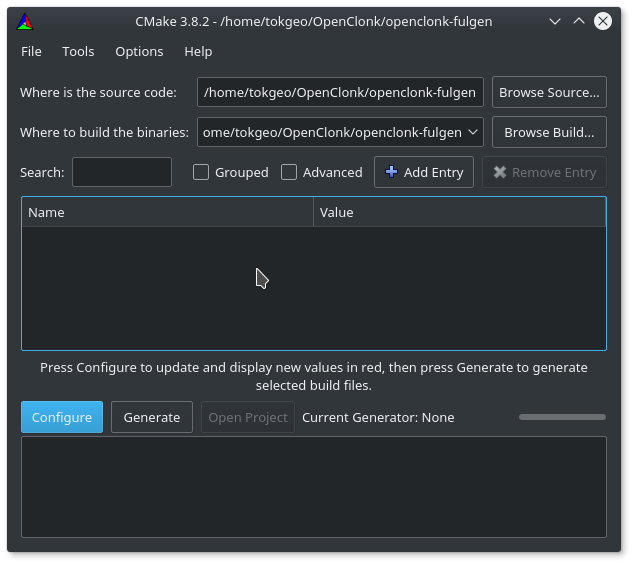Open the Options menu
The image size is (634, 565).
coord(139,52)
